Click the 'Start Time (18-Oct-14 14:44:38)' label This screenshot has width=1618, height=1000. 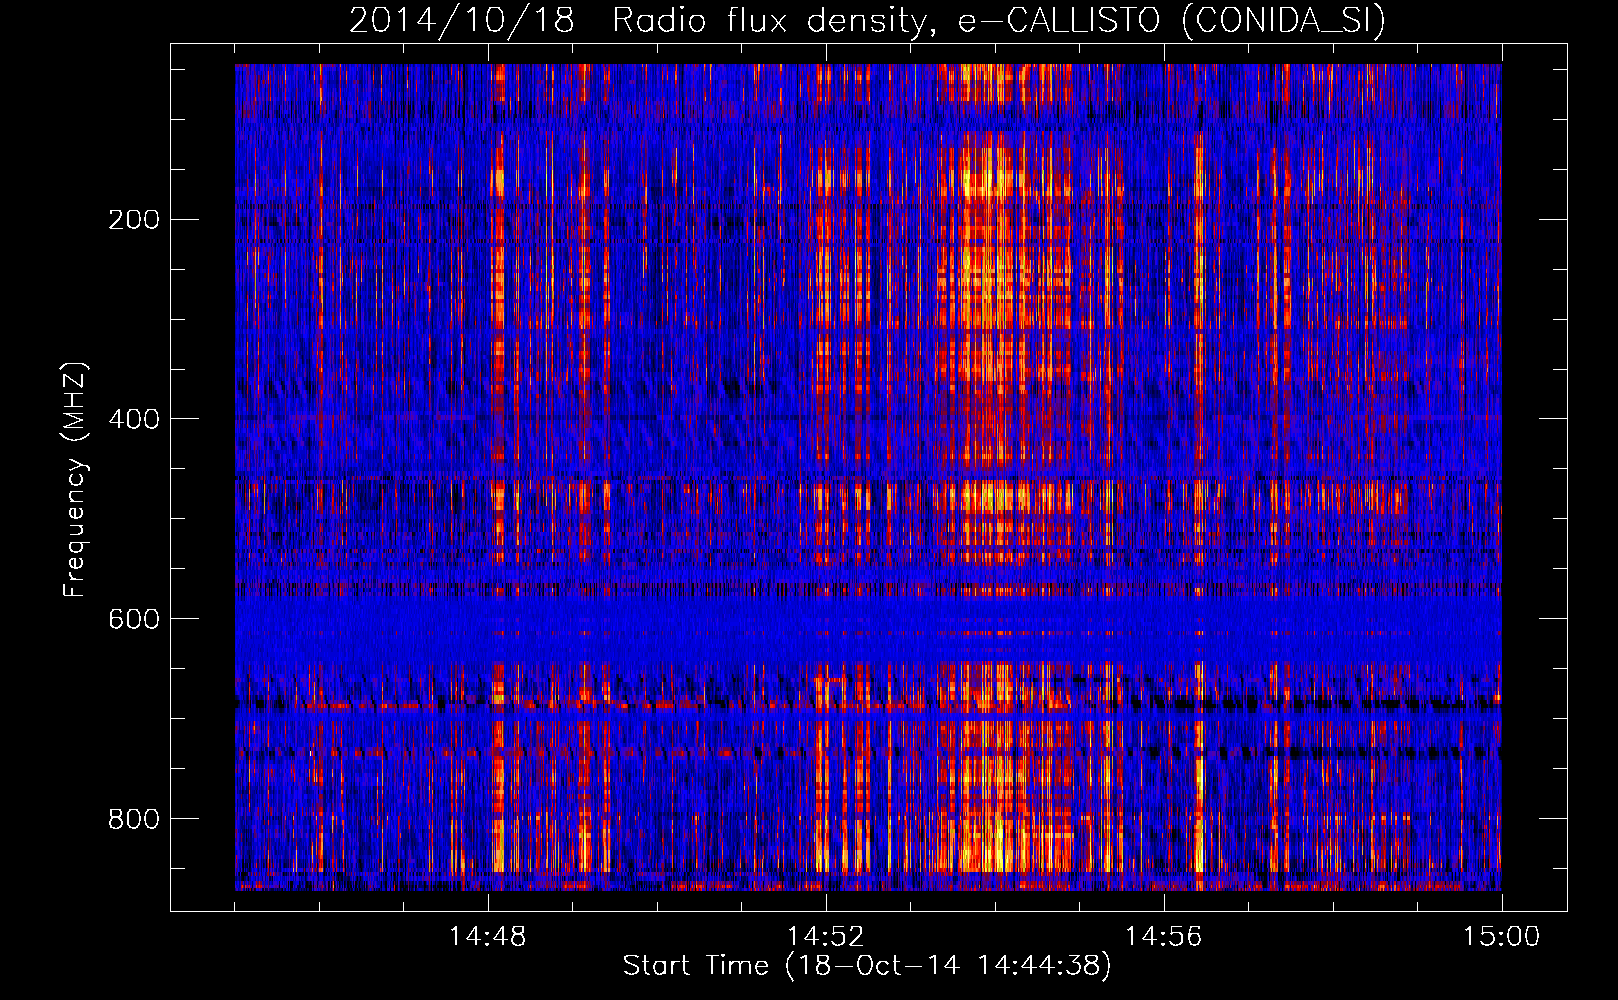(x=867, y=966)
